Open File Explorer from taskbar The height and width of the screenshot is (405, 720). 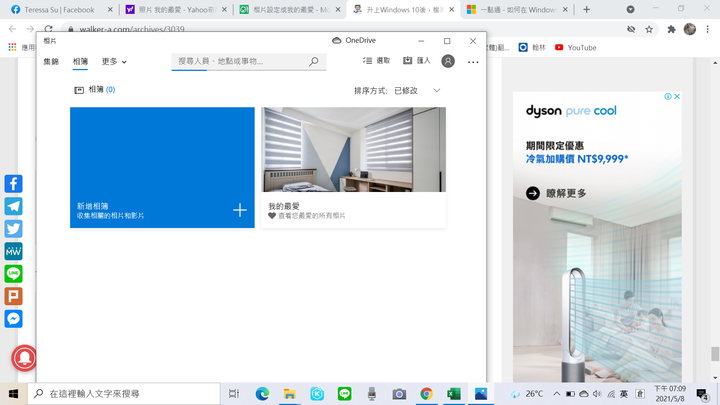tap(289, 394)
